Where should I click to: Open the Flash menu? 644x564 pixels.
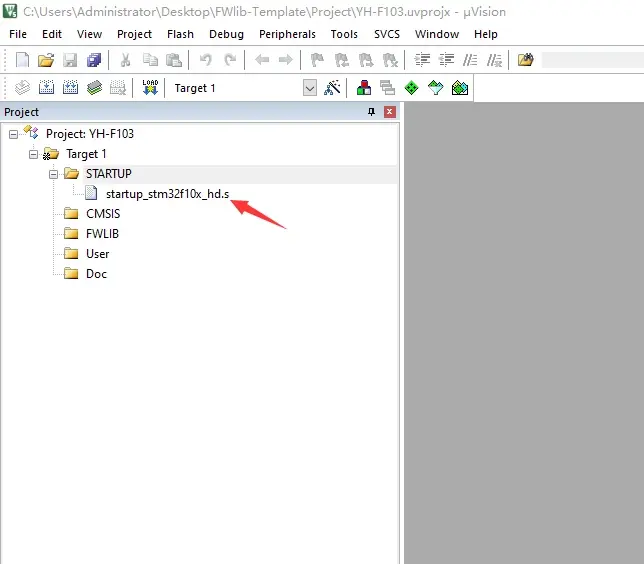coord(180,34)
